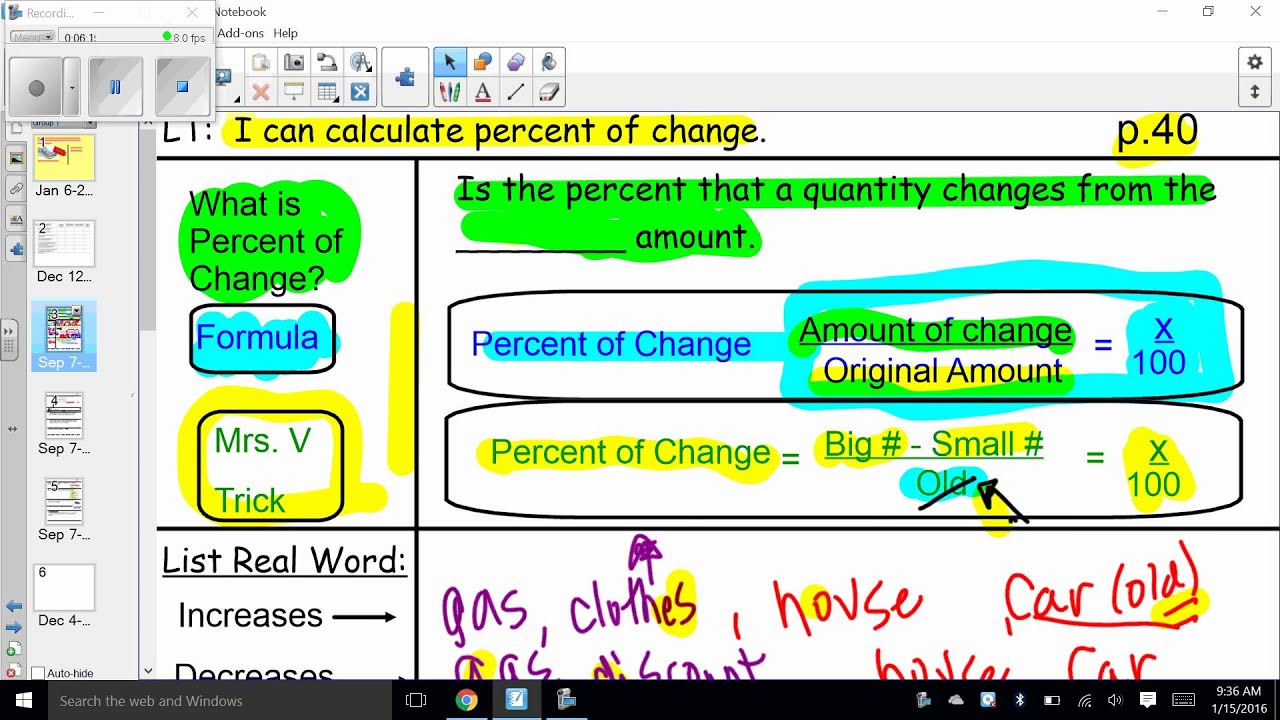Viewport: 1280px width, 720px height.
Task: Choose the Pens tool
Action: click(450, 93)
